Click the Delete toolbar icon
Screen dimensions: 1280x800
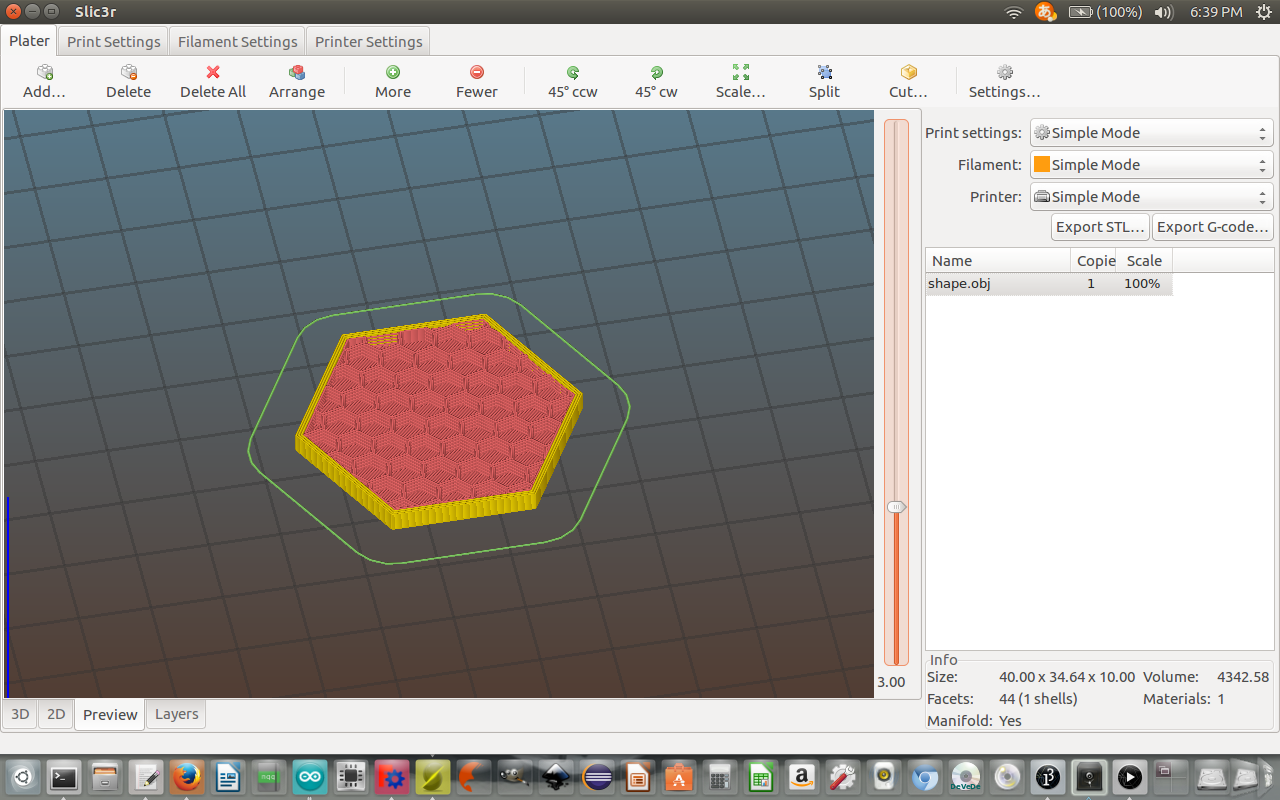click(x=128, y=73)
